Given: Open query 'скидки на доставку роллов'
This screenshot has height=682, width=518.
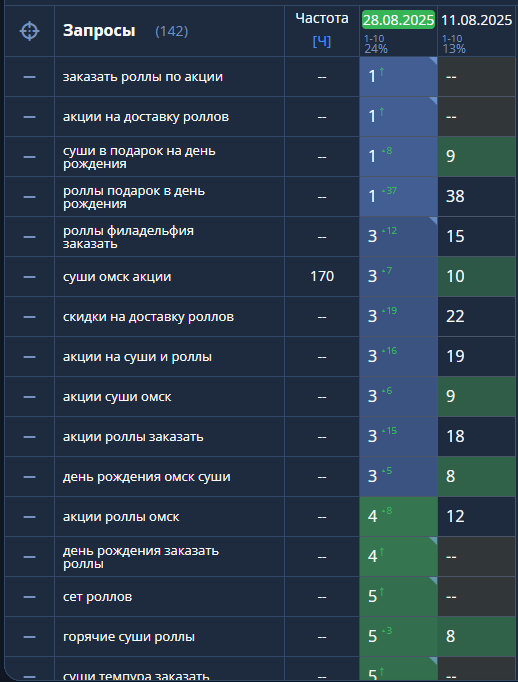Looking at the screenshot, I should pyautogui.click(x=148, y=317).
